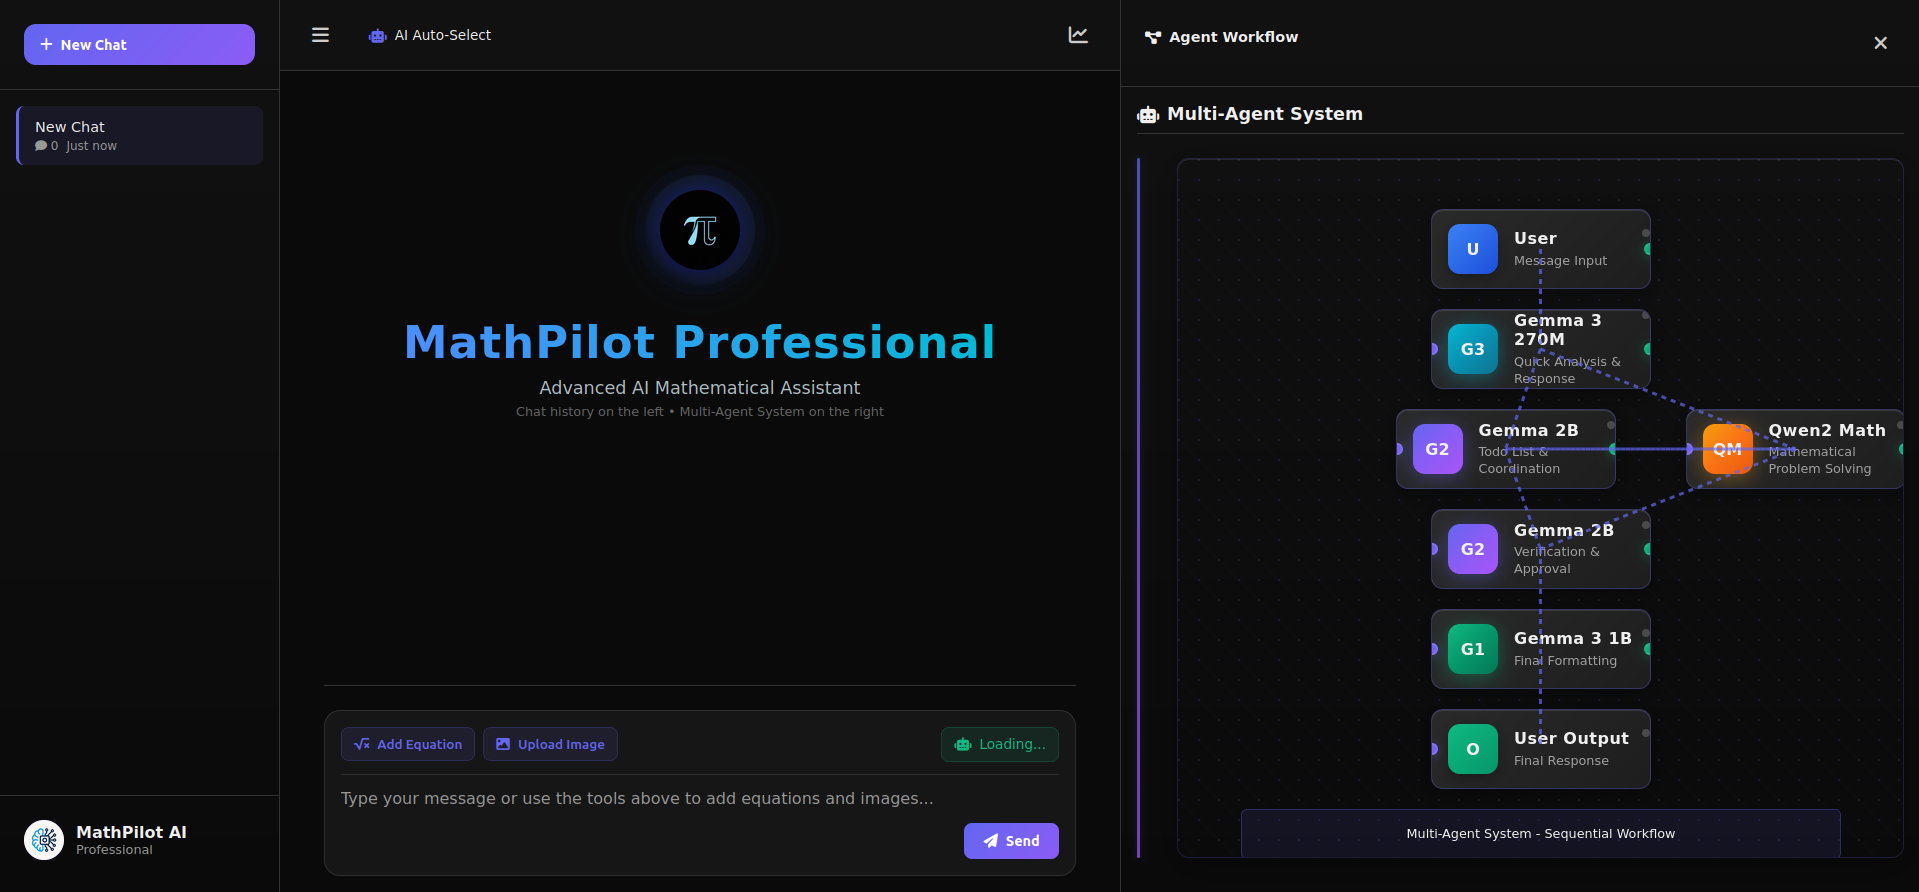Screen dimensions: 1919x892
Task: Click 'Advanced AI Mathematical Assistant' subtitle
Action: click(700, 388)
